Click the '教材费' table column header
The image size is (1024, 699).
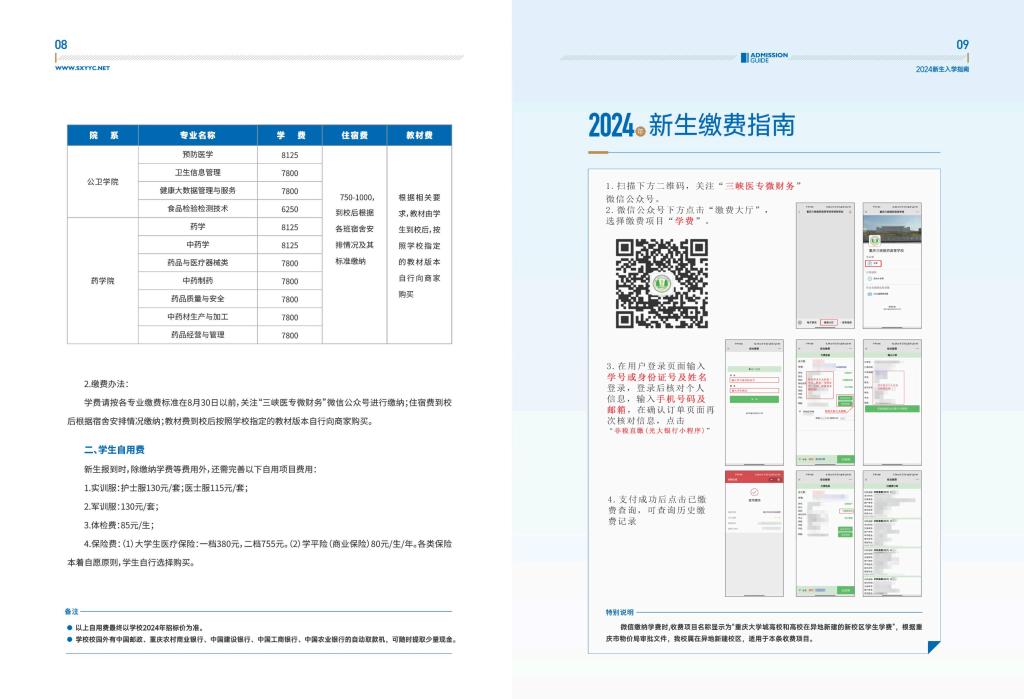pyautogui.click(x=419, y=135)
